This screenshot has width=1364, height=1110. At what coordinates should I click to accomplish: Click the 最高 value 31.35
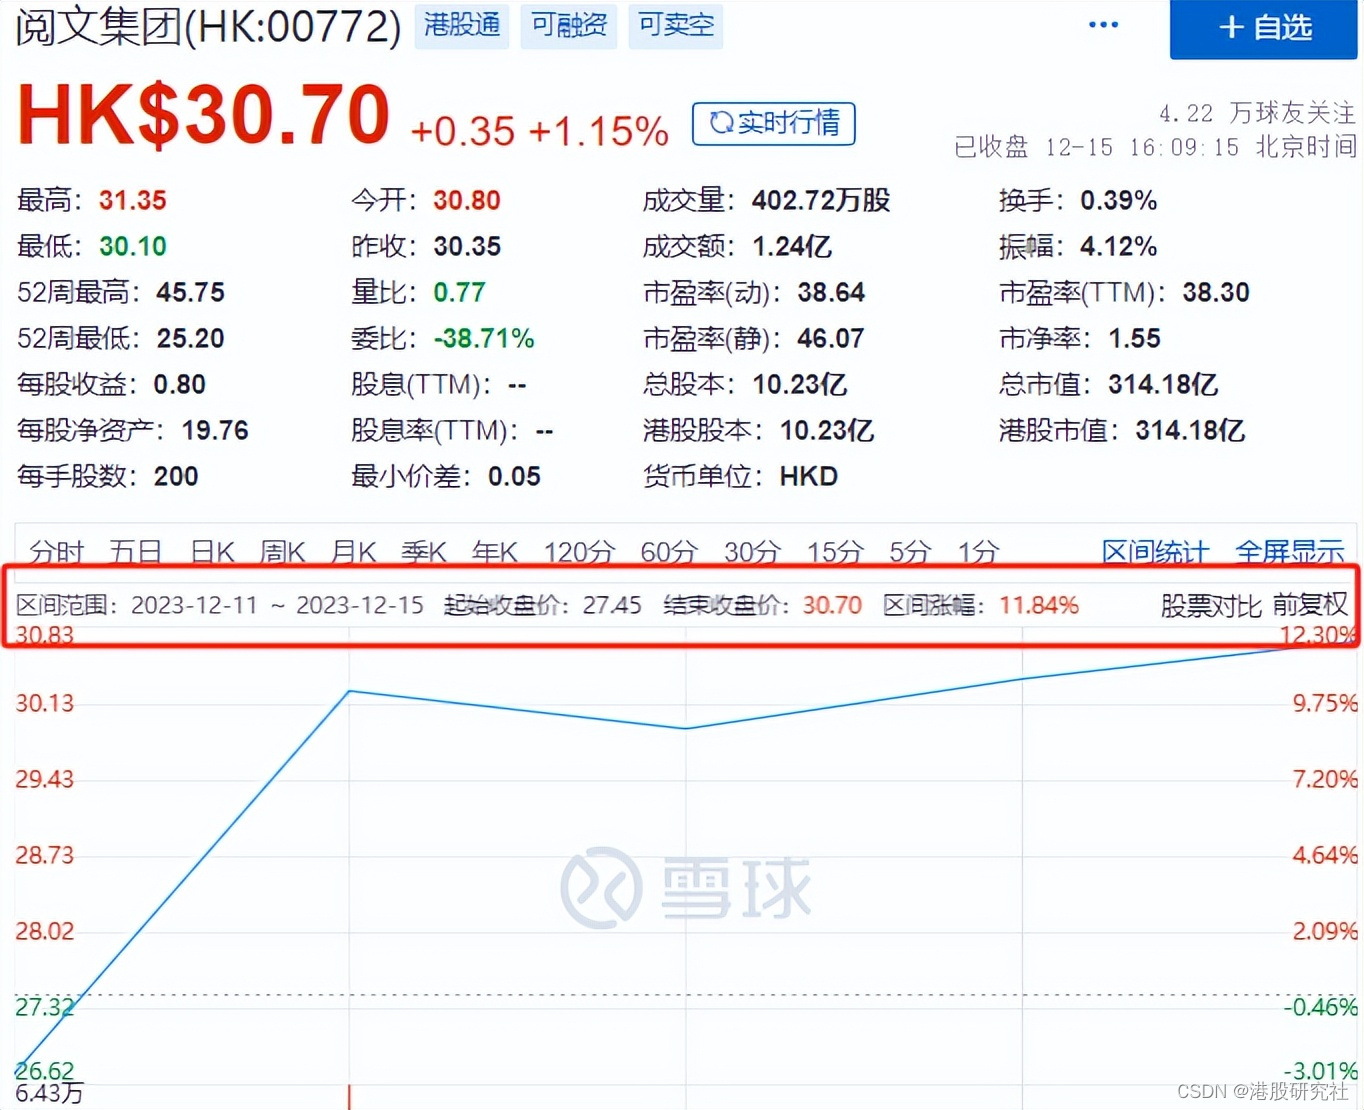point(132,200)
